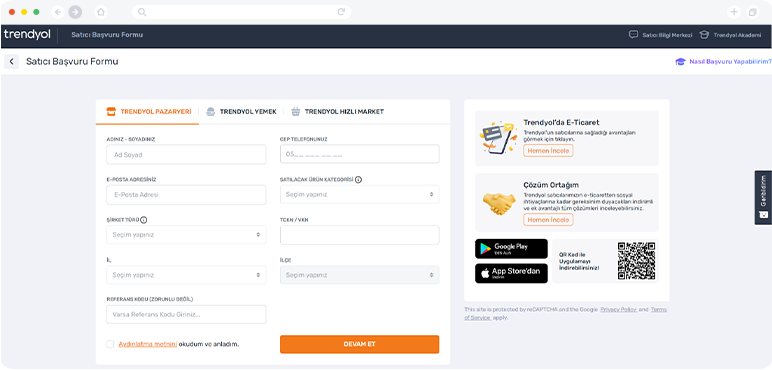This screenshot has height=370, width=772.
Task: Click browser back arrow button
Action: click(58, 12)
